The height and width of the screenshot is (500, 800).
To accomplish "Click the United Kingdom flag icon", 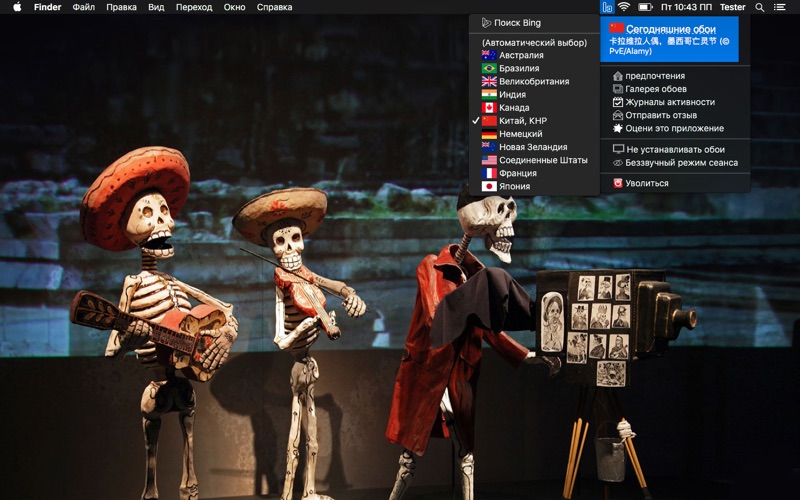I will (489, 82).
